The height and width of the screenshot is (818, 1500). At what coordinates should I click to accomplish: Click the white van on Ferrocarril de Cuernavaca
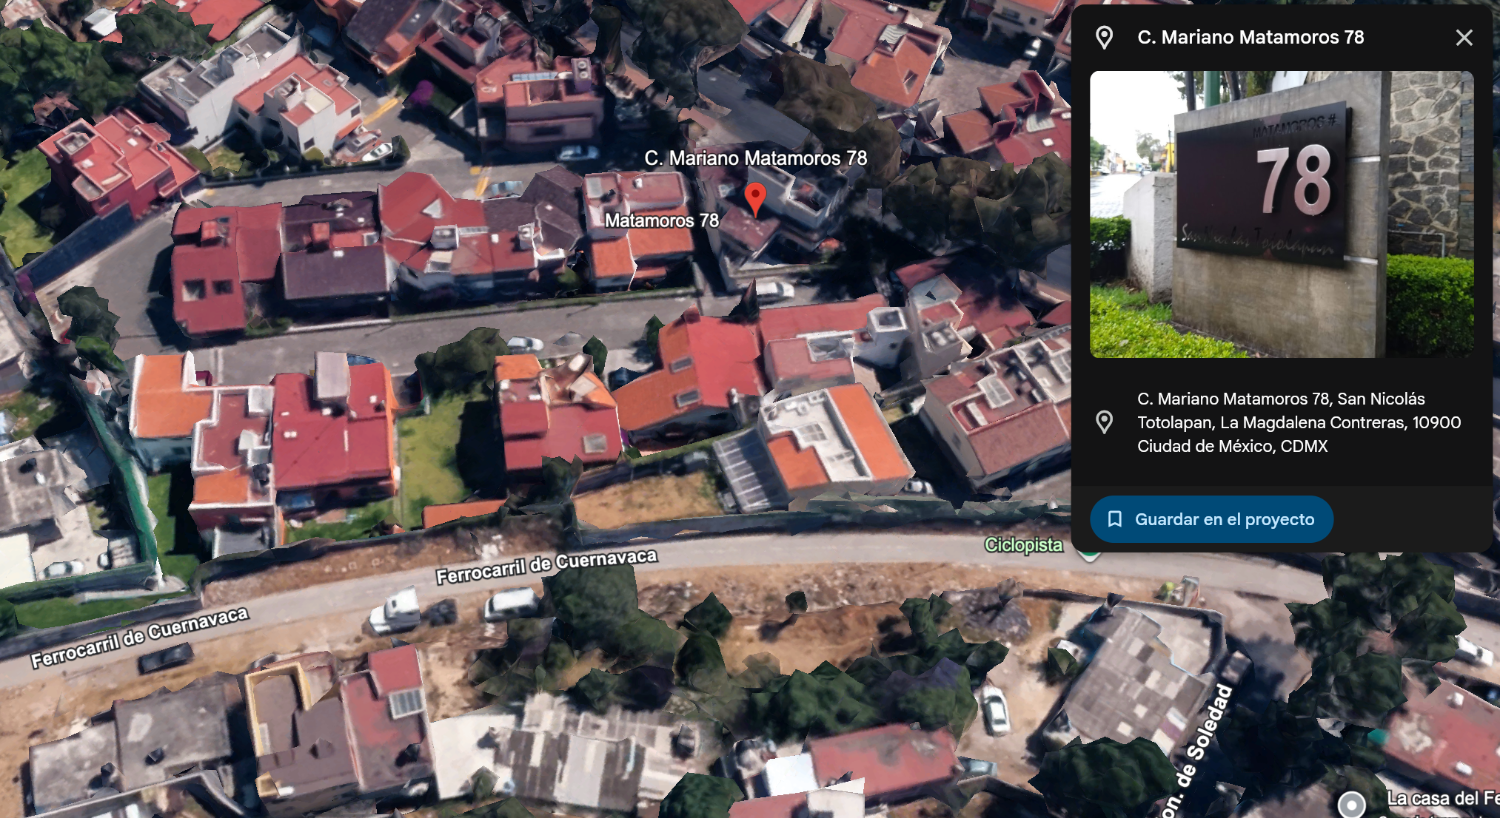512,603
